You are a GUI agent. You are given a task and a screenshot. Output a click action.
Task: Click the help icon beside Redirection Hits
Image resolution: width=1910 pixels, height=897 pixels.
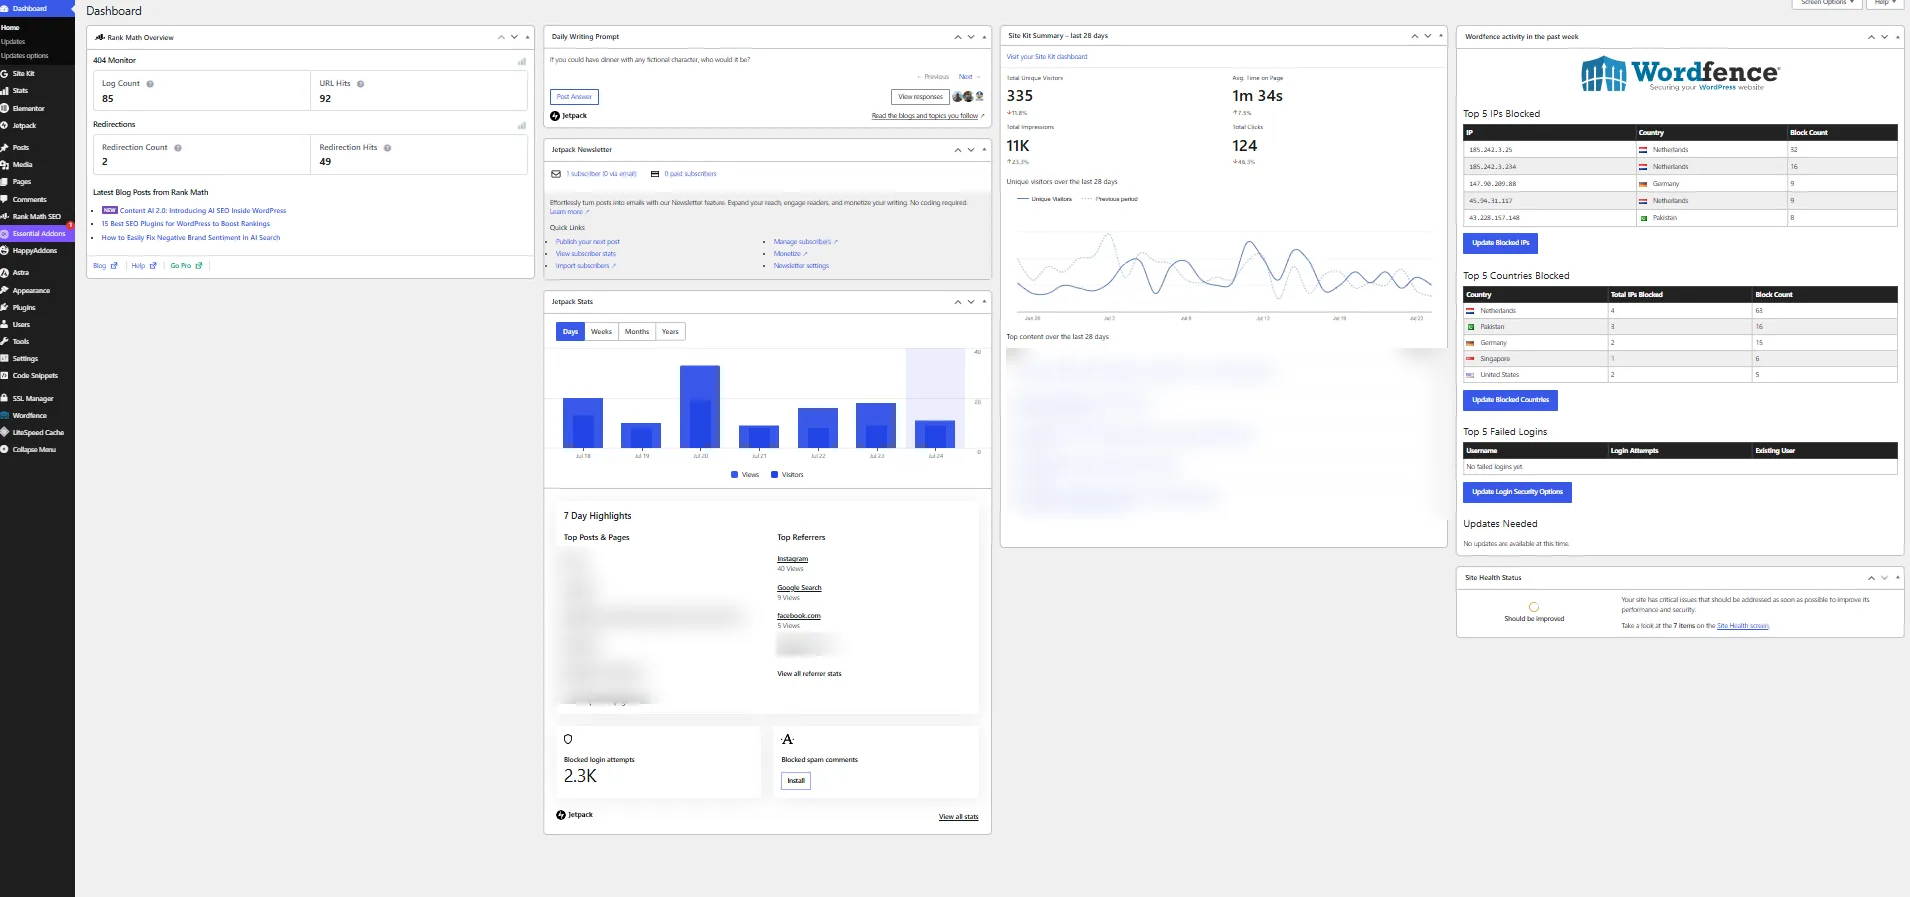coord(387,148)
